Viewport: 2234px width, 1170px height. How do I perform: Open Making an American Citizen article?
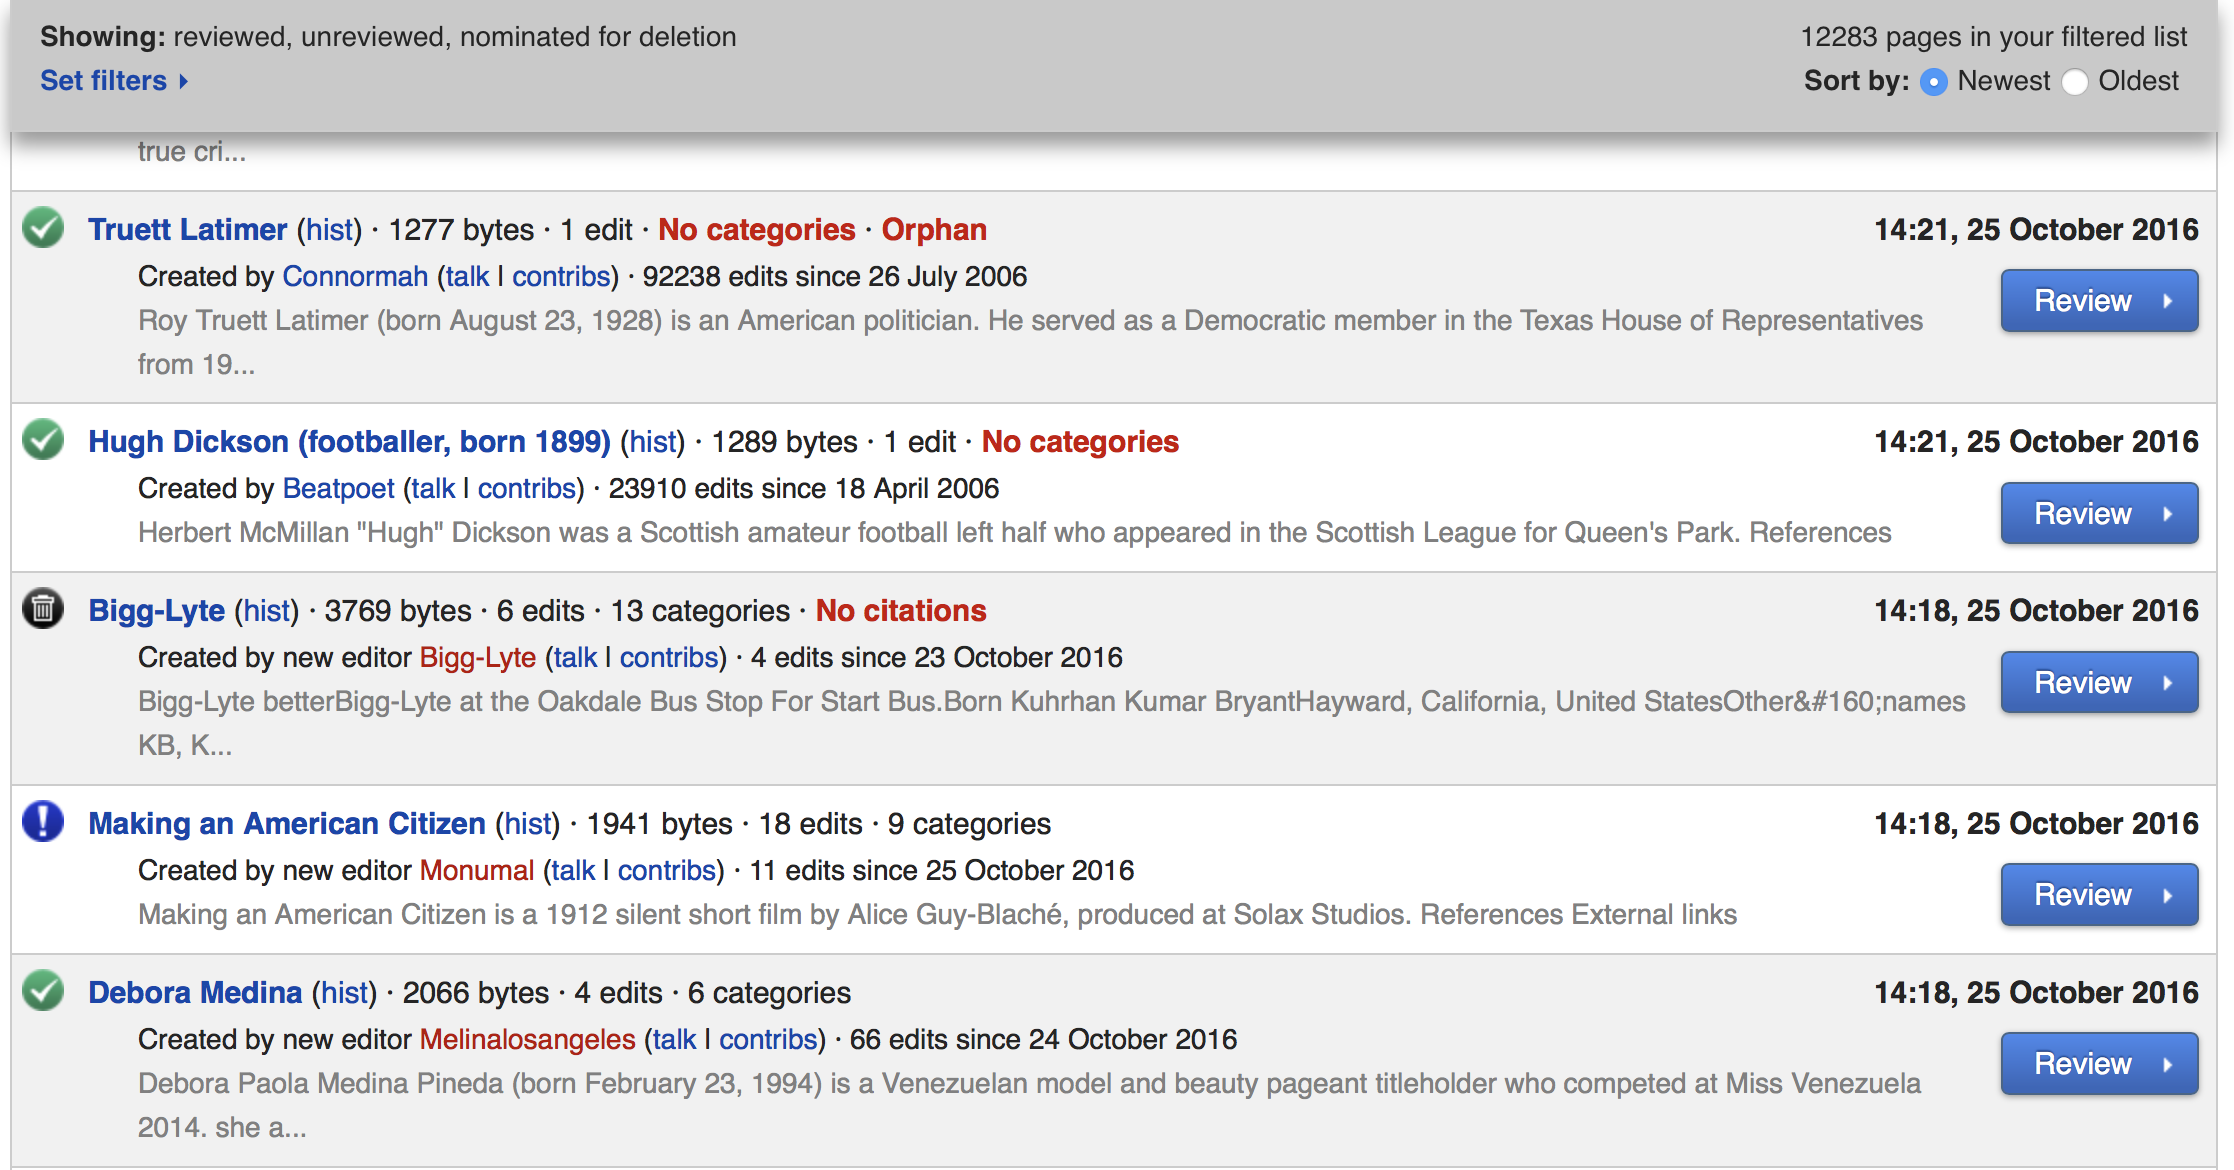[287, 824]
